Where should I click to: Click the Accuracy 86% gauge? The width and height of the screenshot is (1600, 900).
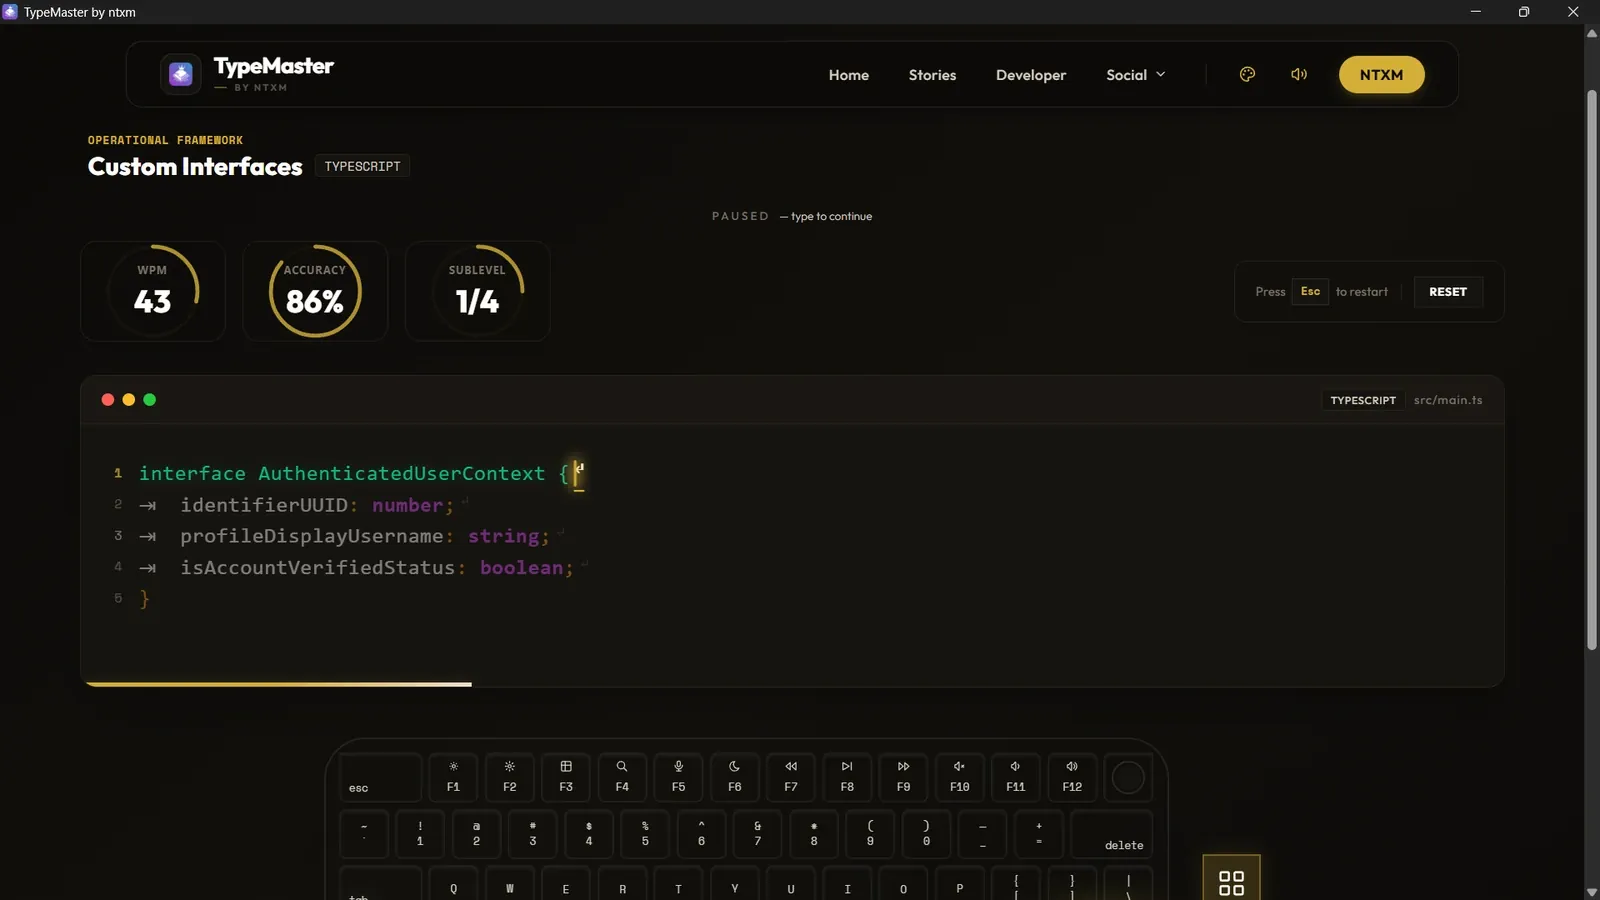tap(315, 291)
